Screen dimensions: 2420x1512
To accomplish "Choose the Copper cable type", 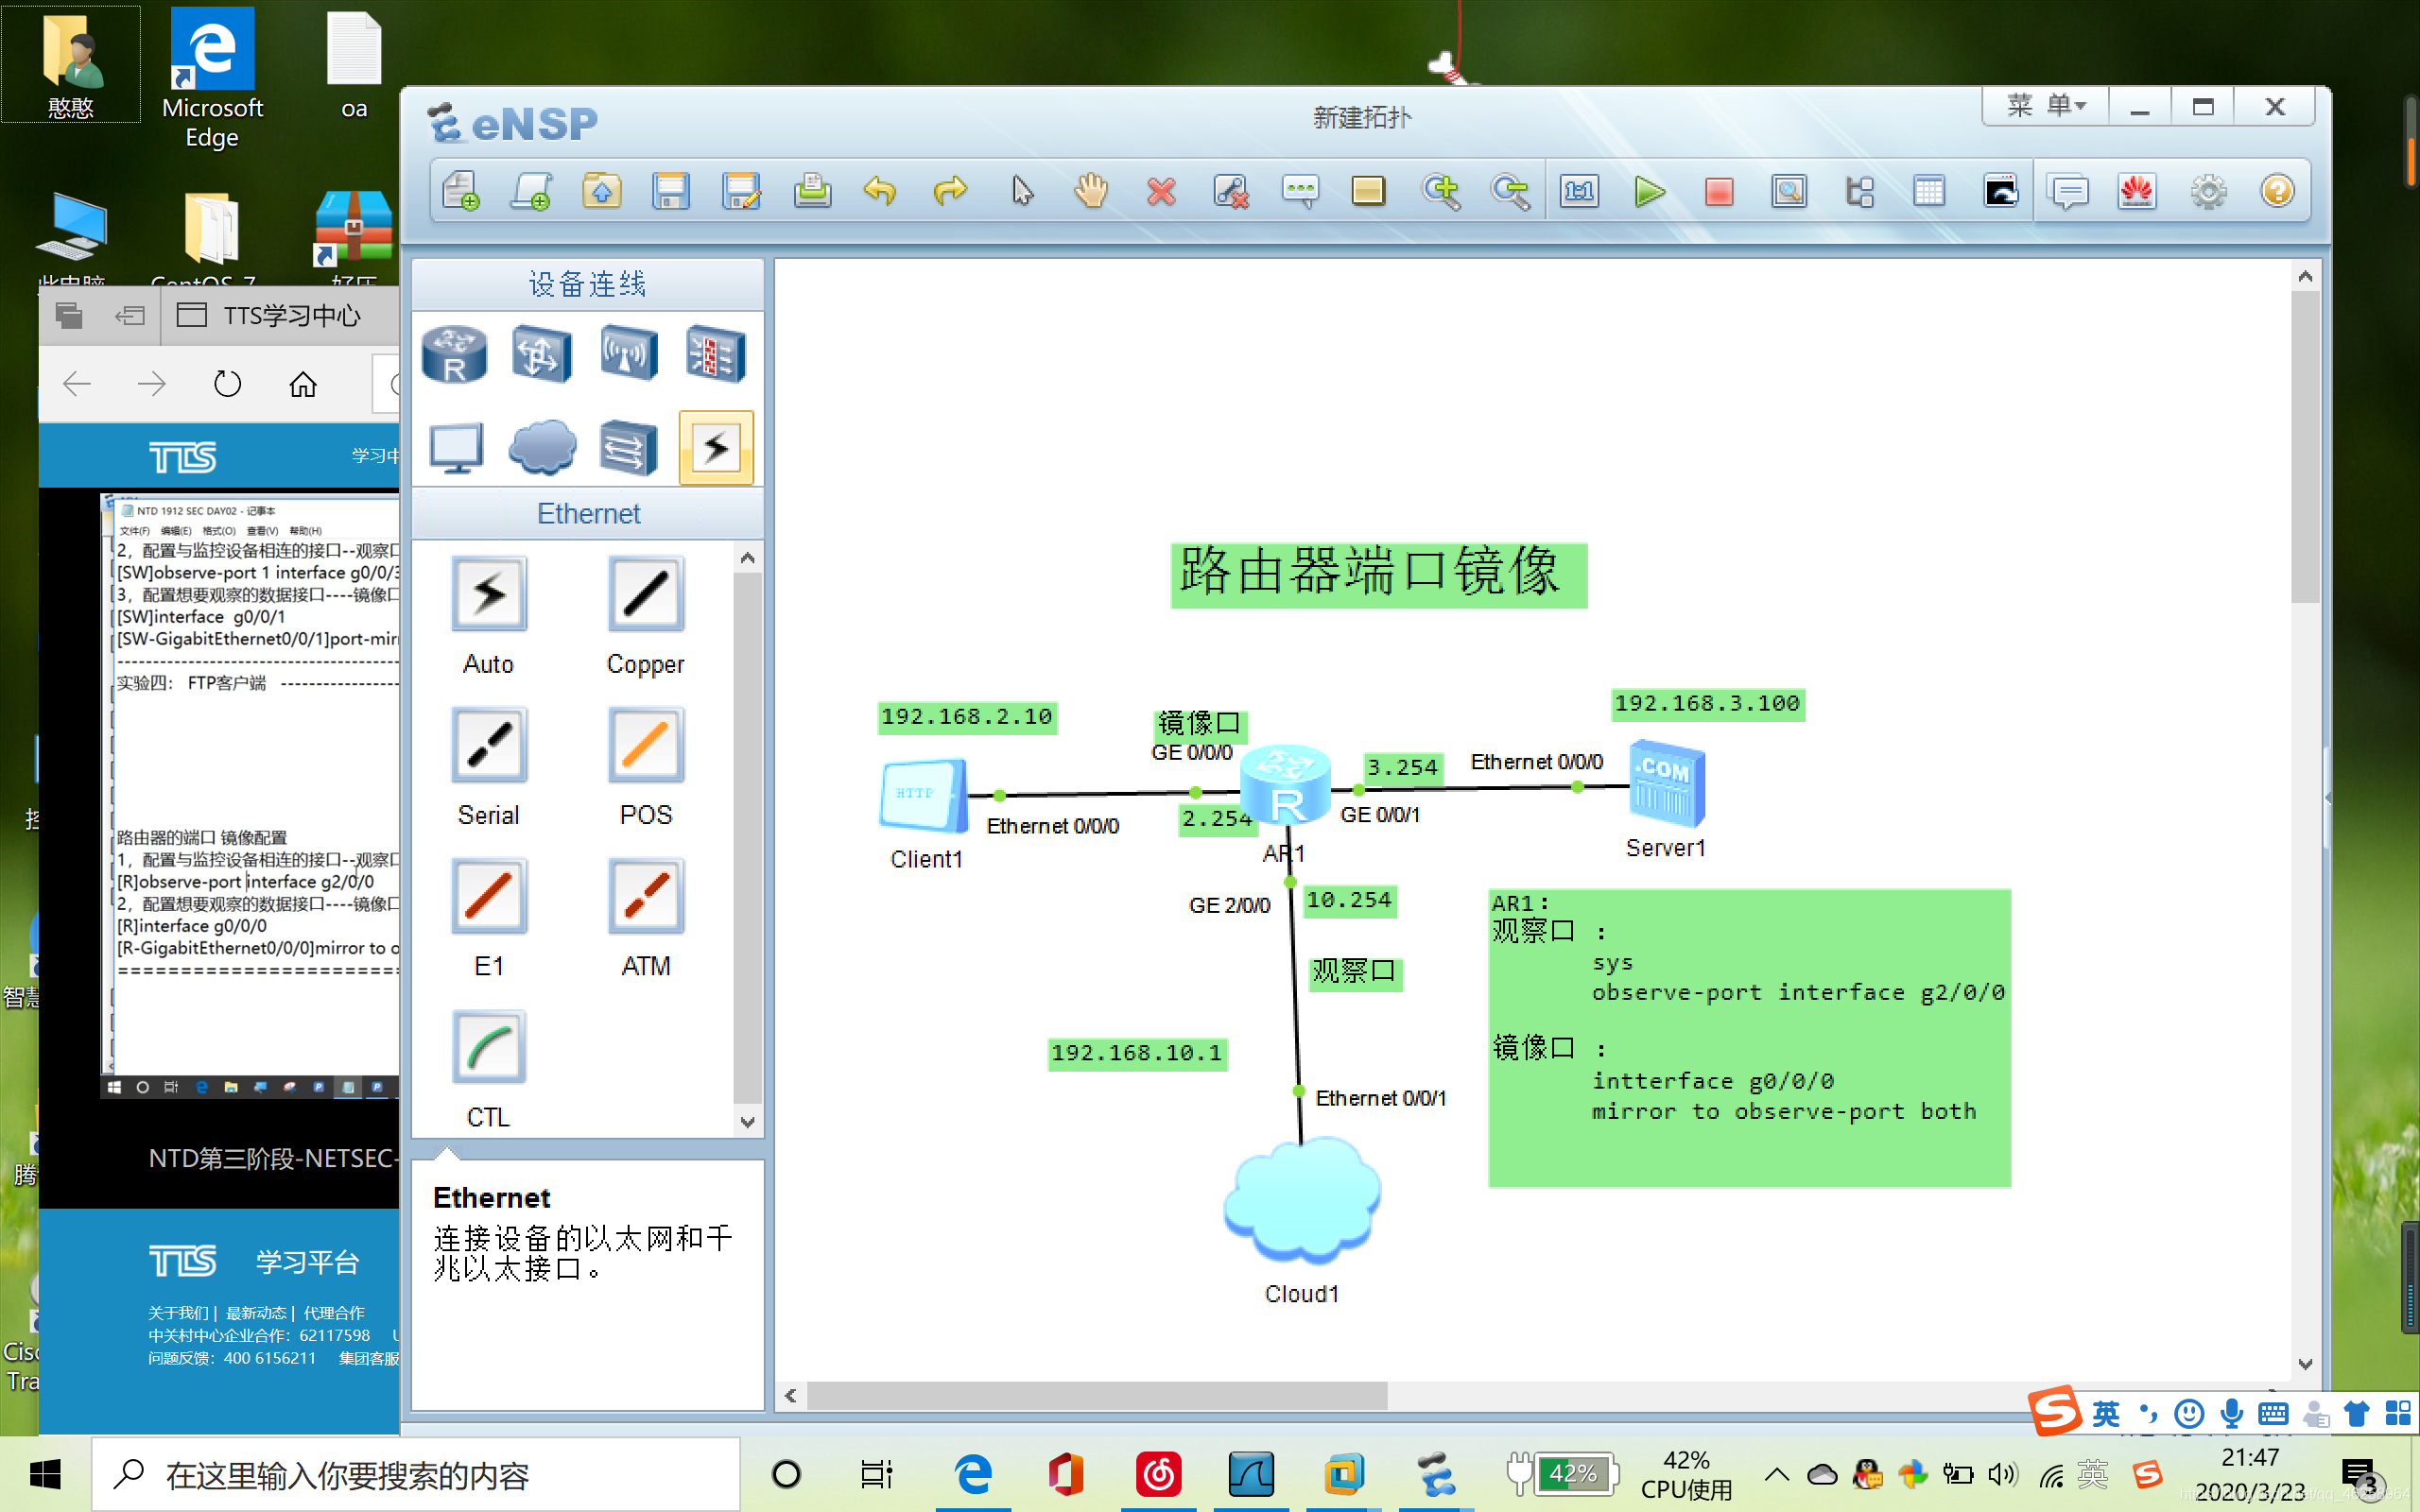I will [645, 596].
